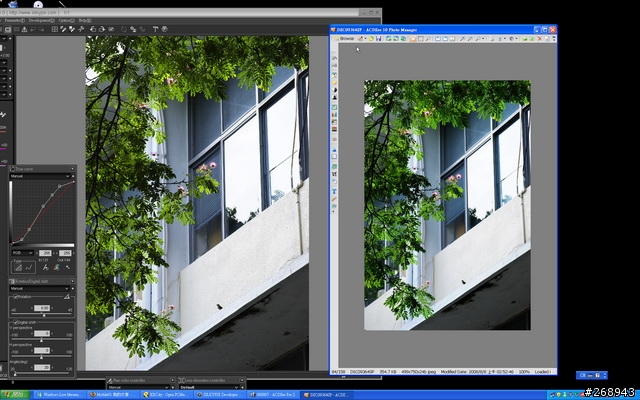640x400 pixels.
Task: Open the Fine color controller preset dropdown
Action: (139, 387)
